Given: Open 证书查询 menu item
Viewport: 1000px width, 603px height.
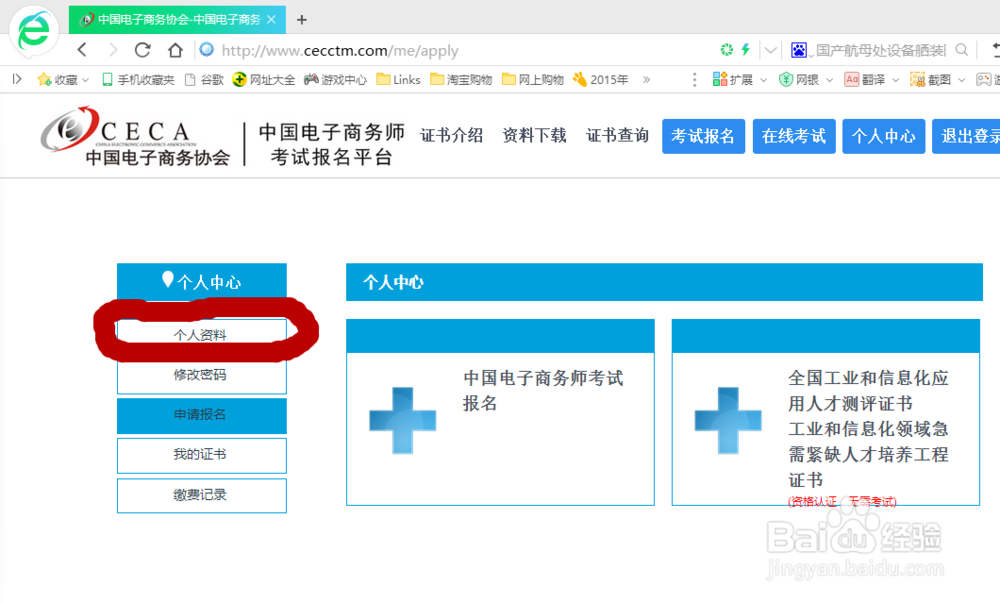Looking at the screenshot, I should point(617,136).
